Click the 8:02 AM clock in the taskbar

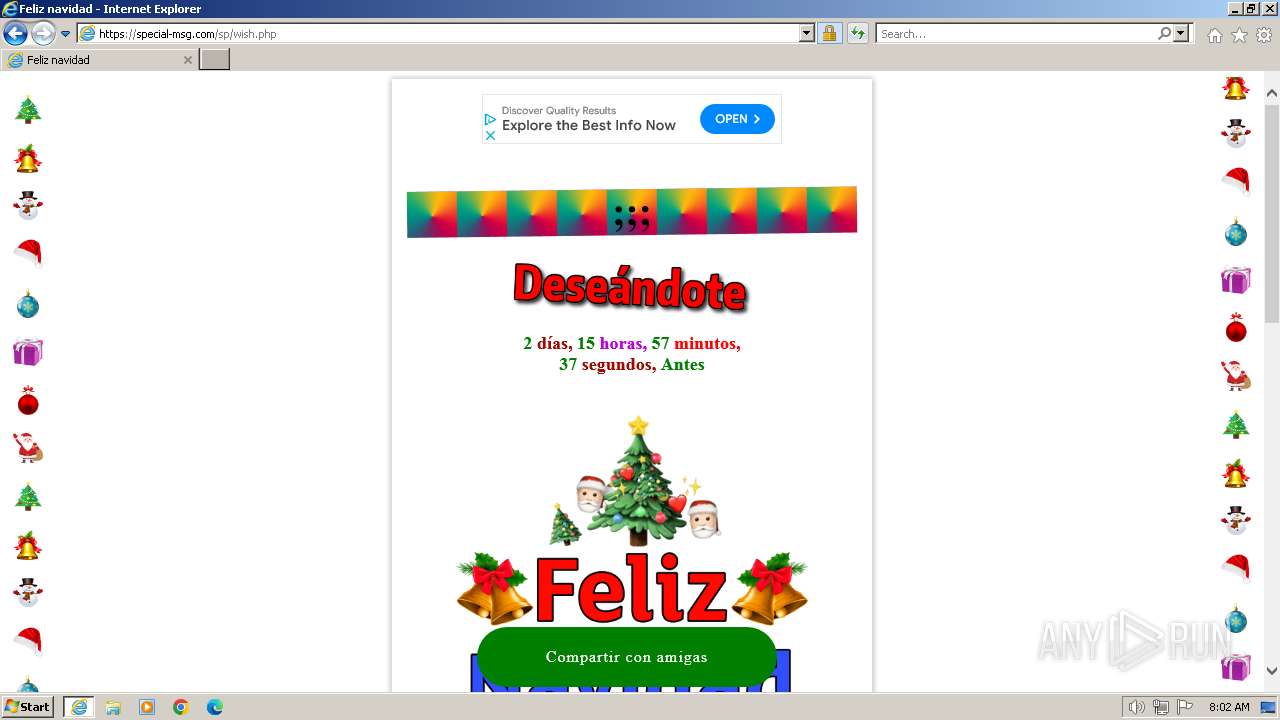1229,707
